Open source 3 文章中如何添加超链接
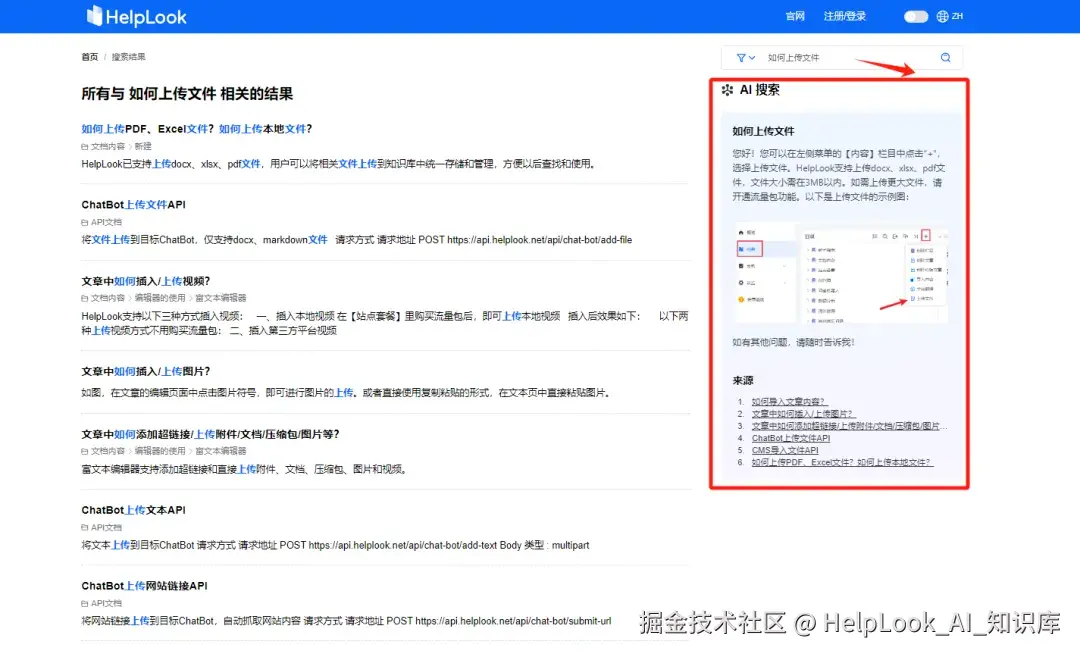 click(x=849, y=426)
